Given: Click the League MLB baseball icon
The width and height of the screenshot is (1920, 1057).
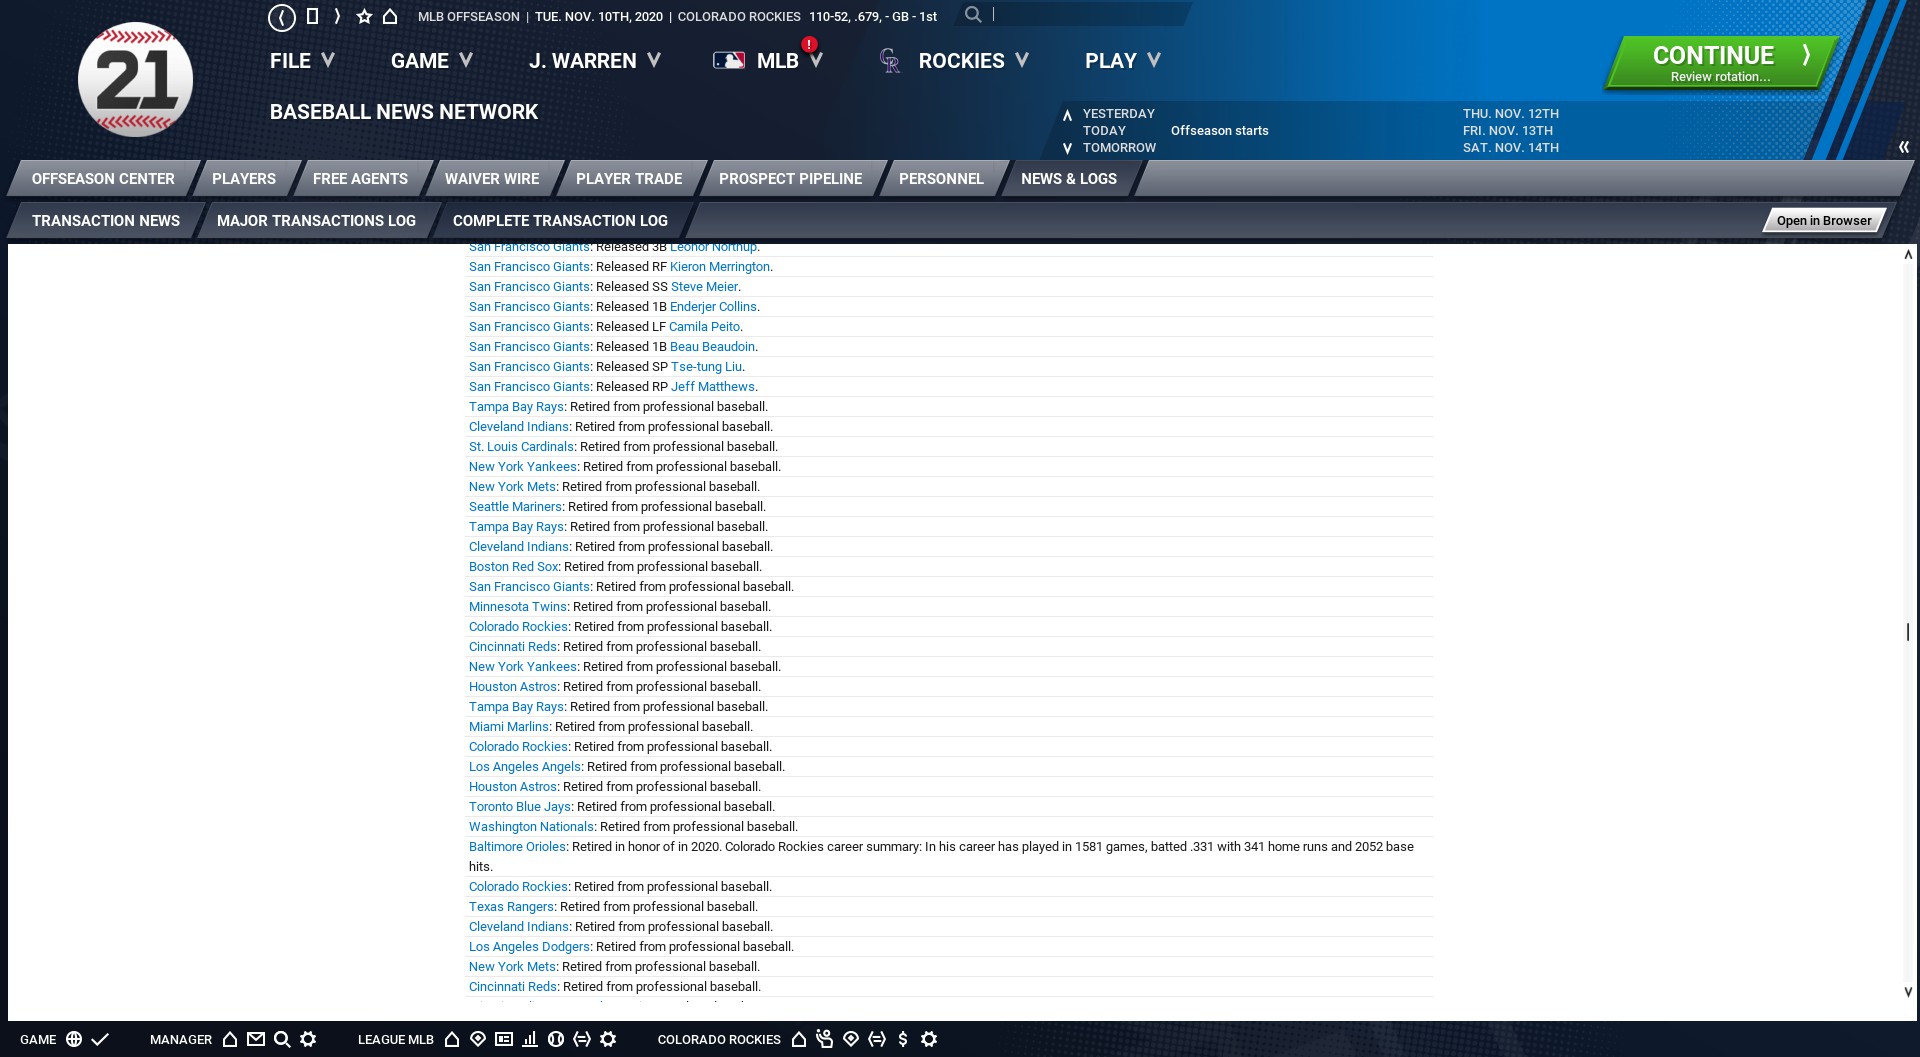Looking at the screenshot, I should point(556,1039).
